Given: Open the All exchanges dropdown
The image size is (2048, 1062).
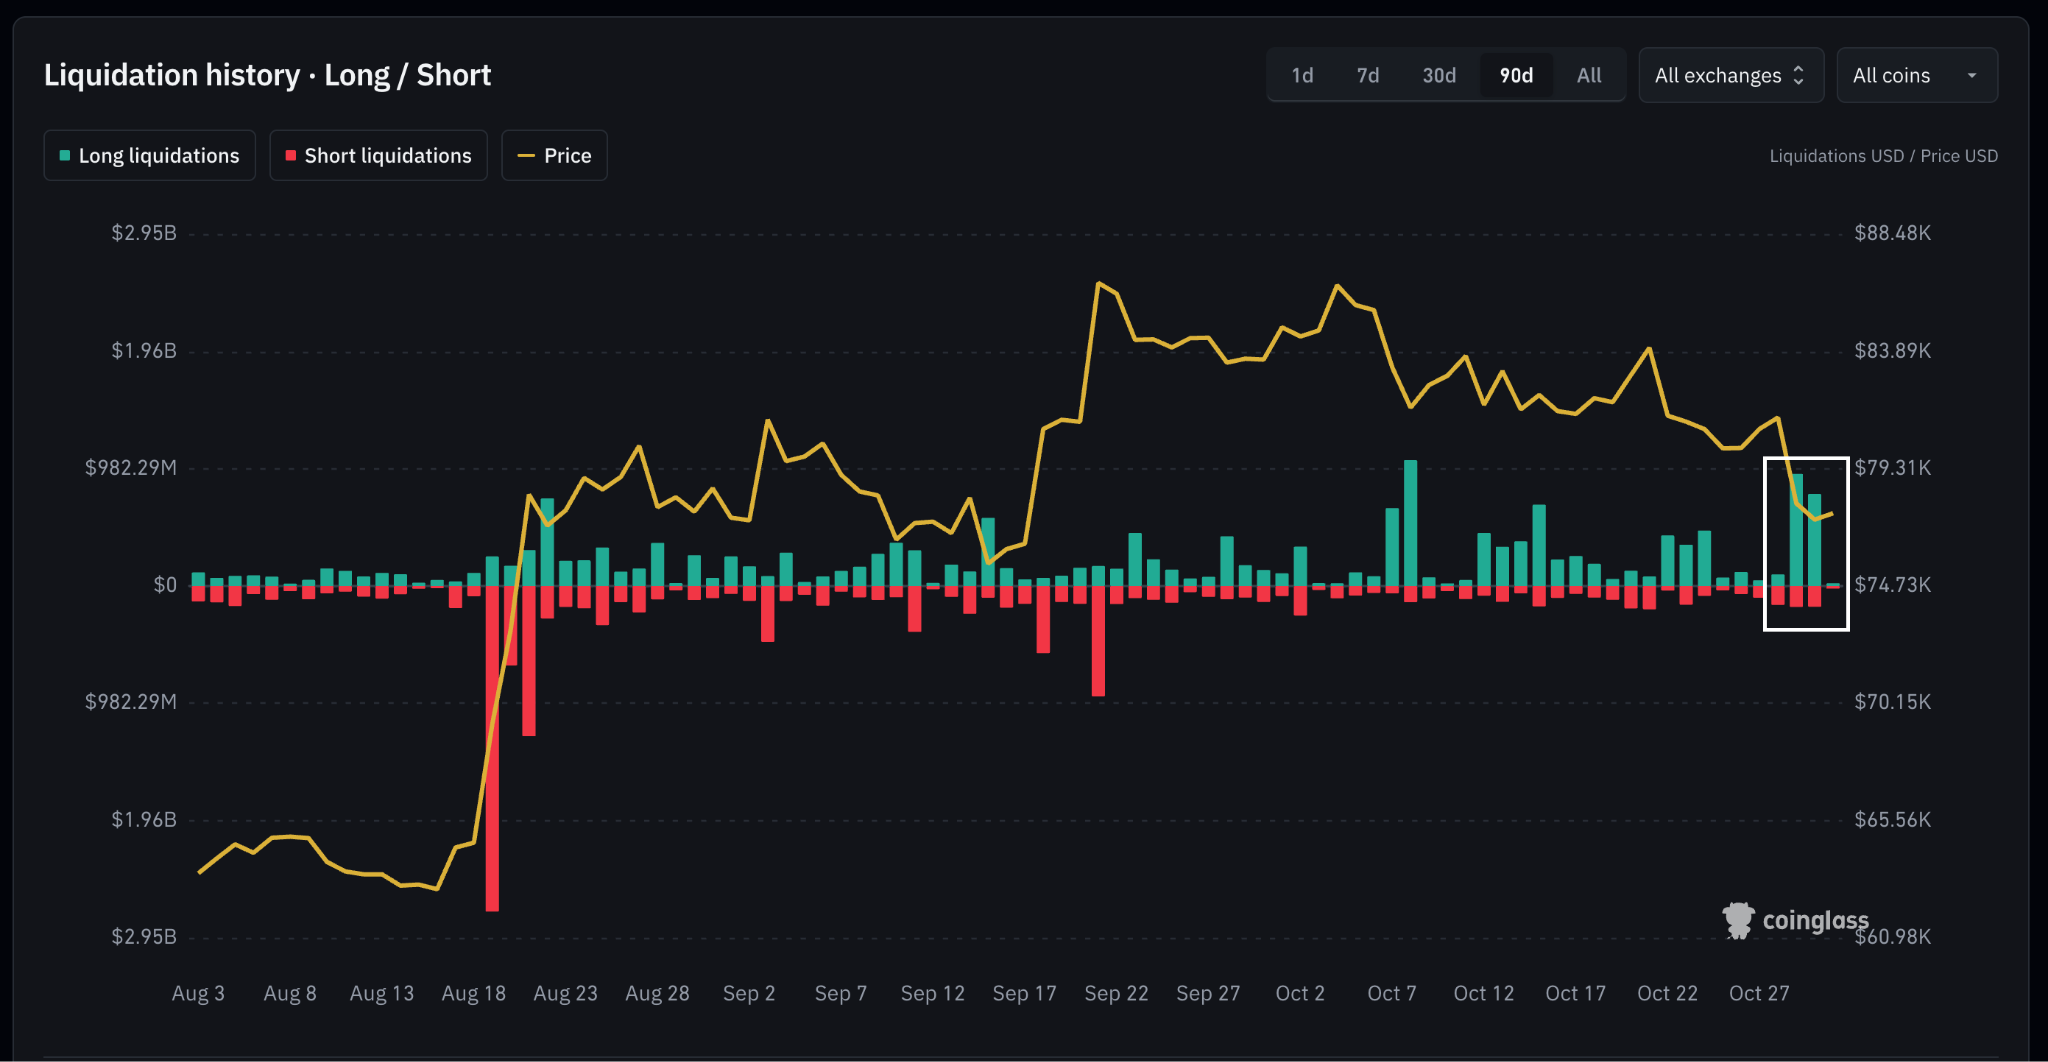Looking at the screenshot, I should tap(1731, 75).
